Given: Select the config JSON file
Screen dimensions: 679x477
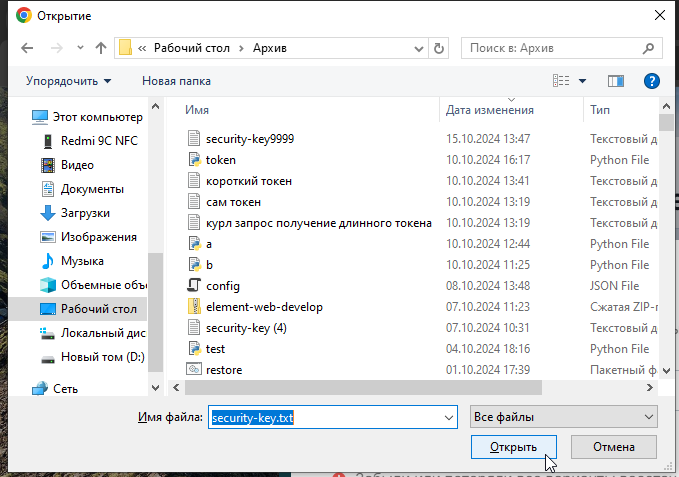Looking at the screenshot, I should tap(222, 285).
